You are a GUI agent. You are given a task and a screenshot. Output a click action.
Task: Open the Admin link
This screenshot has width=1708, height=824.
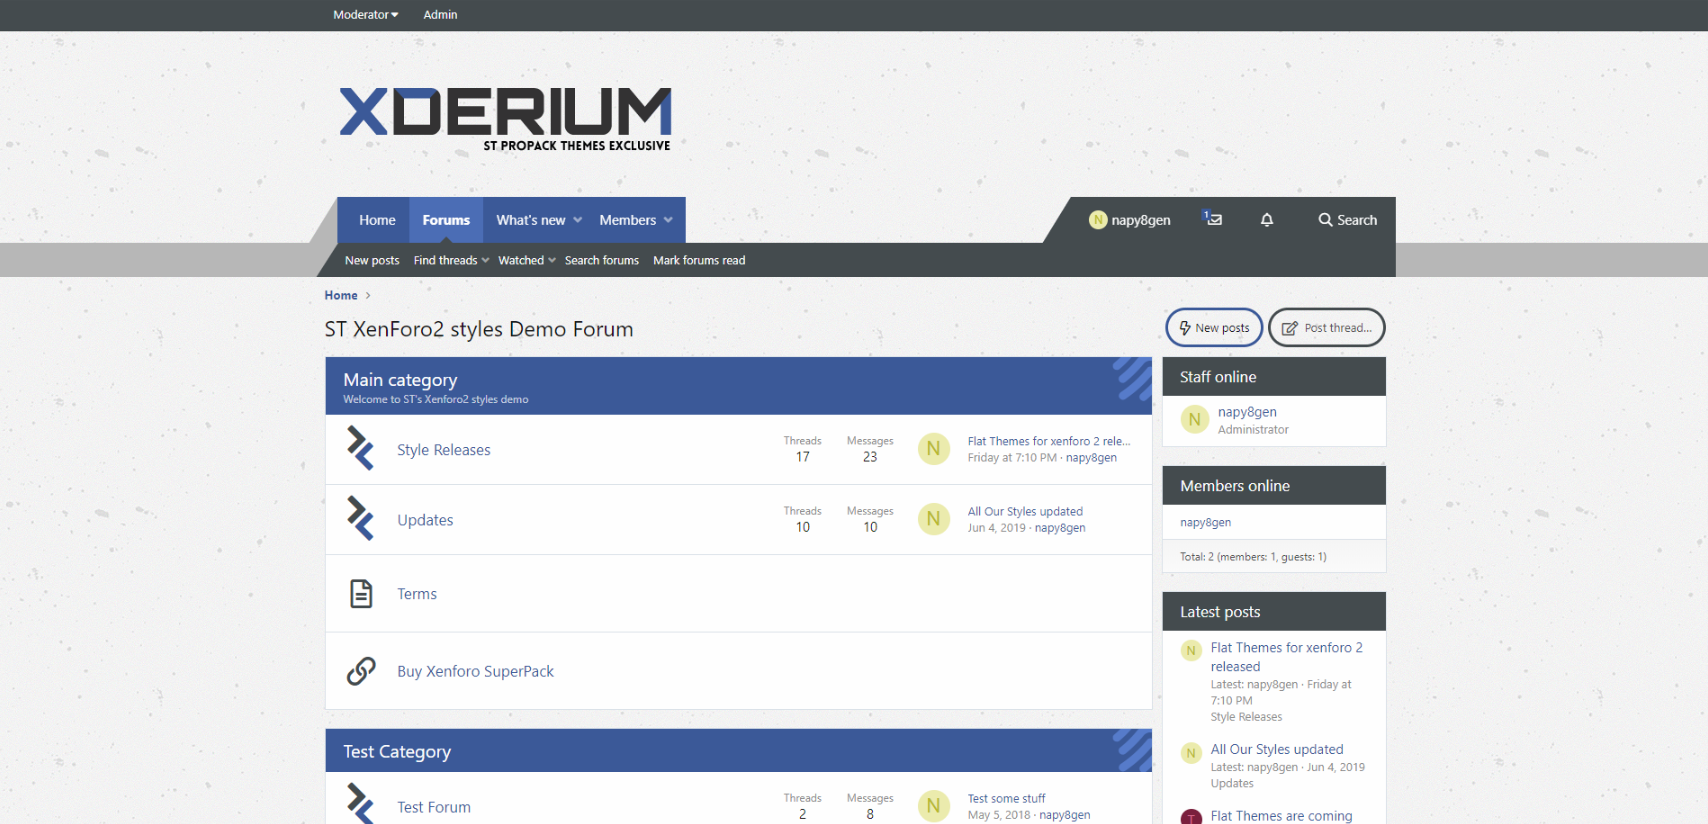pyautogui.click(x=440, y=15)
